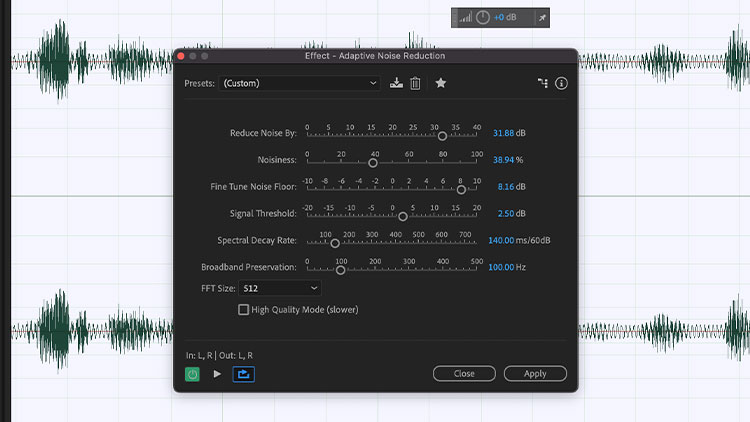The height and width of the screenshot is (422, 750).
Task: Click the Fine Tune Noise Floor slider handle
Action: tap(461, 190)
